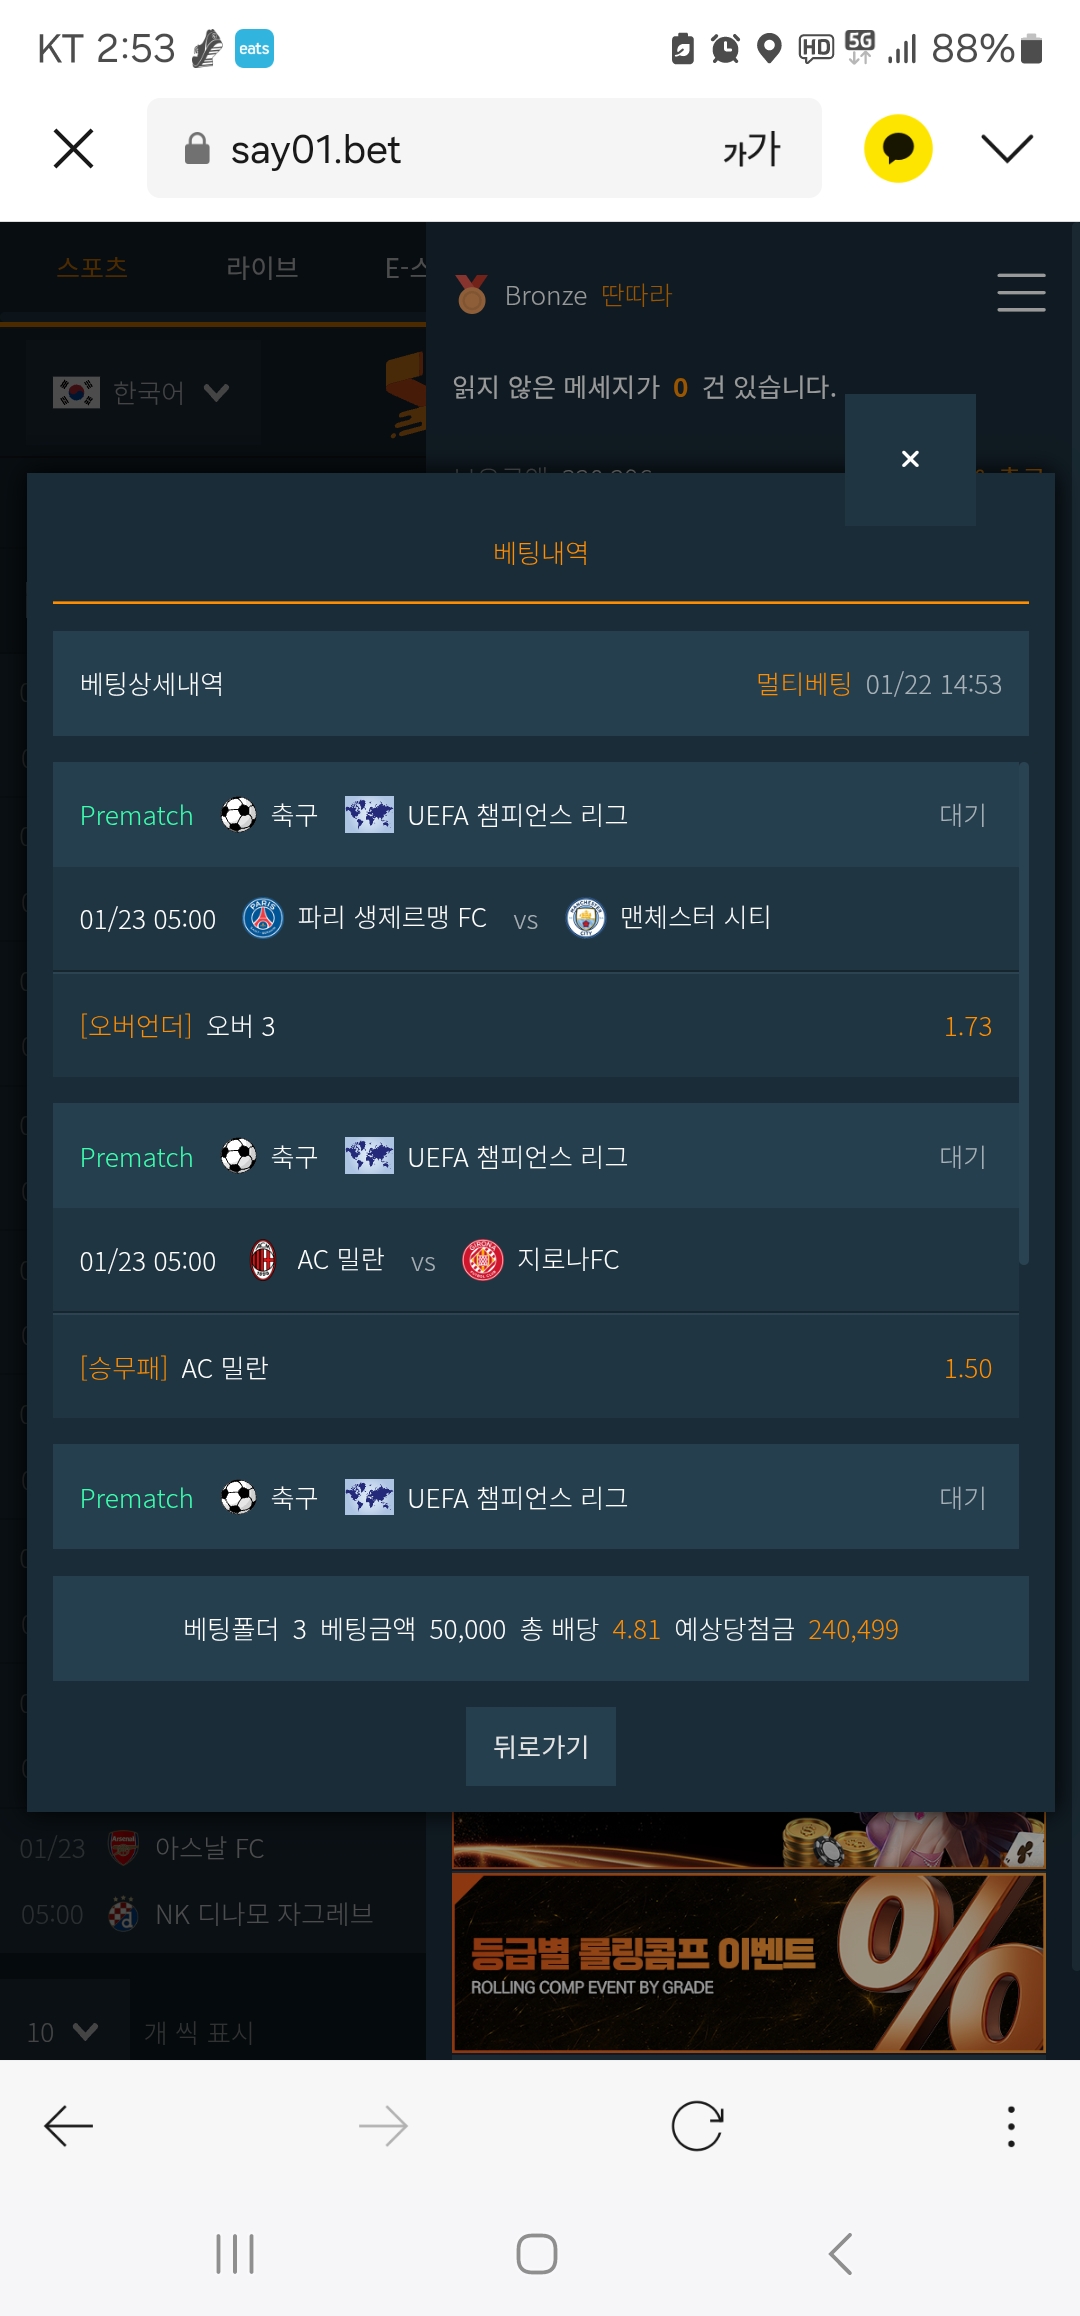This screenshot has height=2316, width=1080.
Task: Tap the font size 가가 button
Action: (751, 149)
